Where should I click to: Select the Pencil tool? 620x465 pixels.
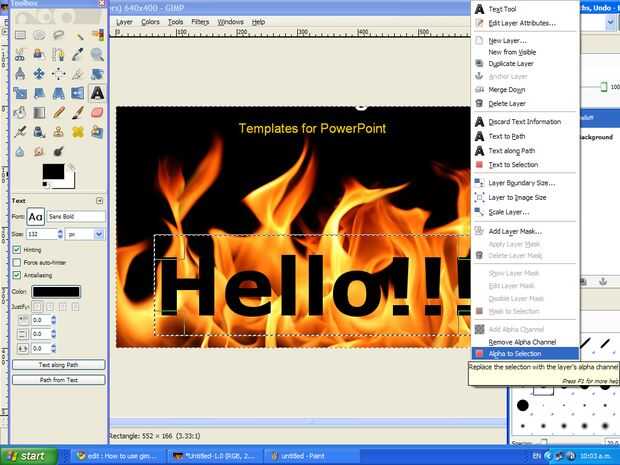point(59,113)
